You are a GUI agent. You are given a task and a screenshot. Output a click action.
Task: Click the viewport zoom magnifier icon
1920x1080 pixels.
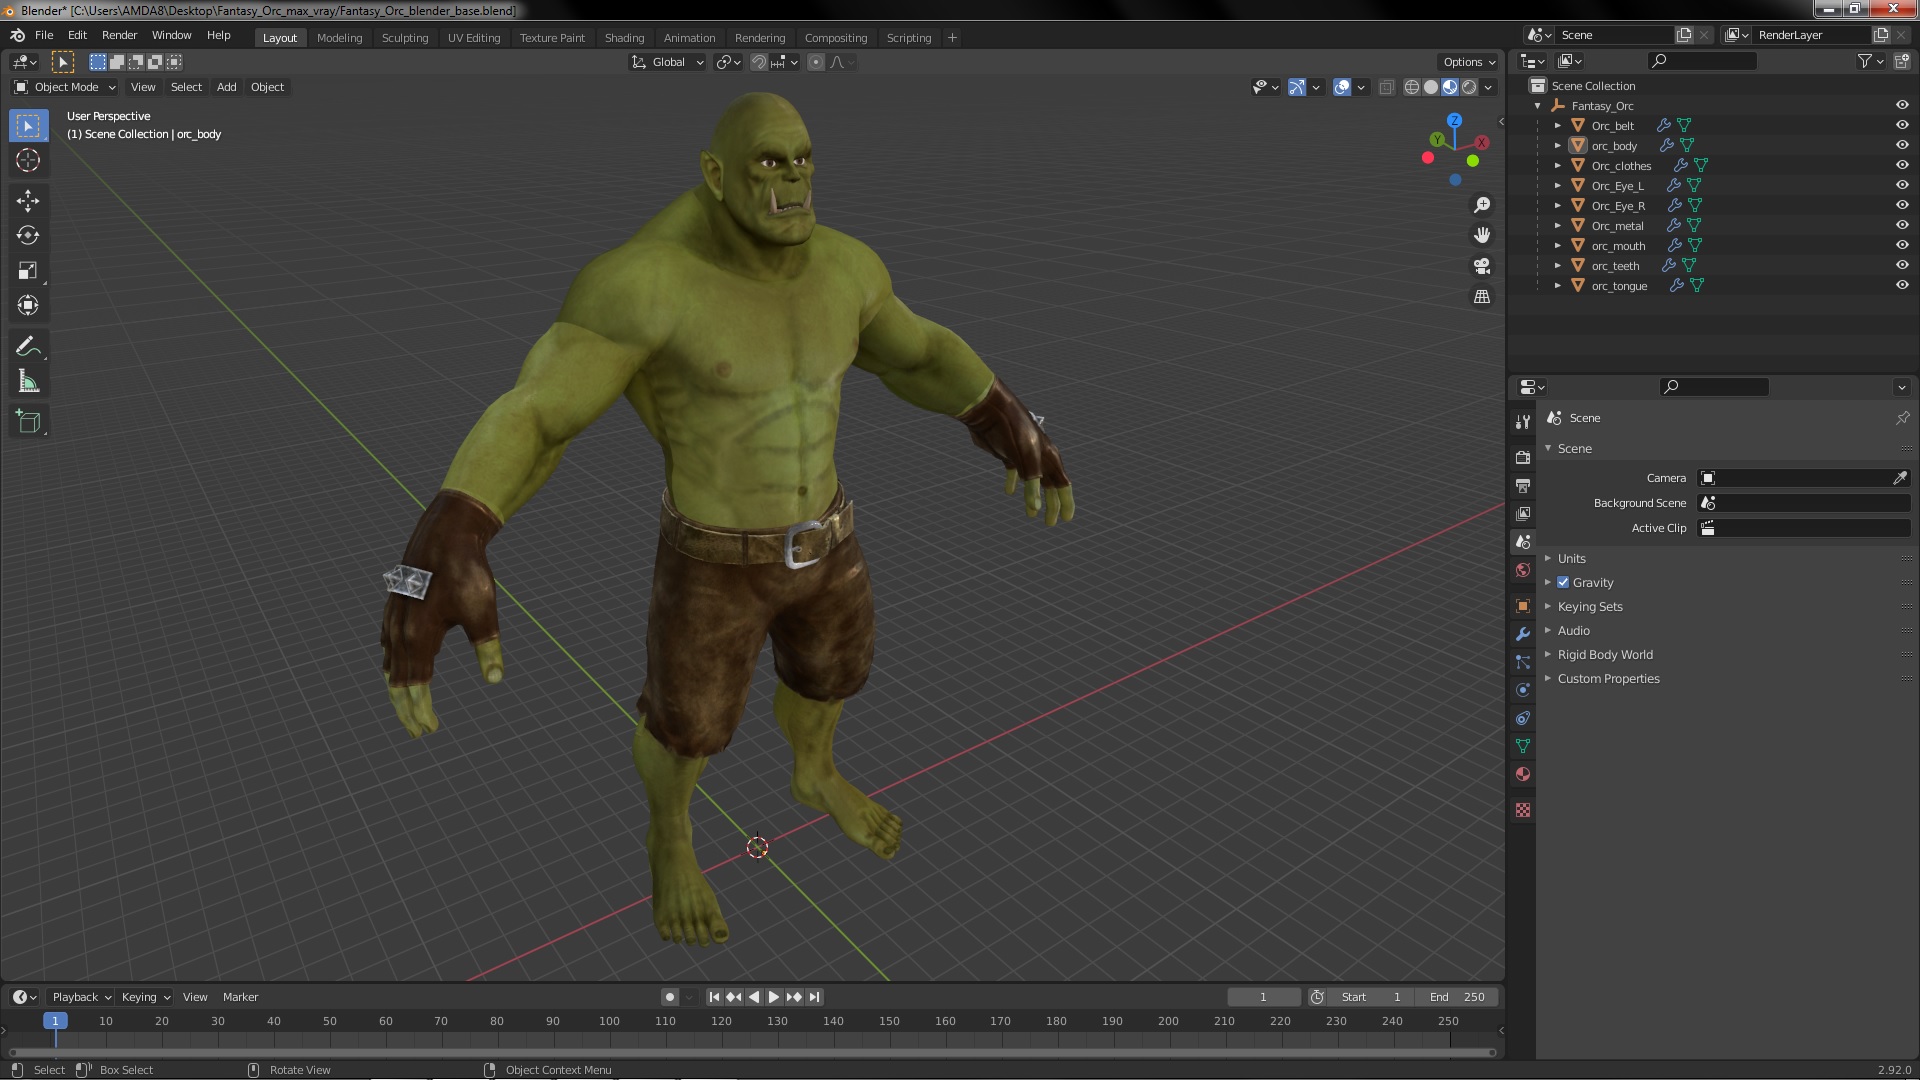[x=1482, y=205]
